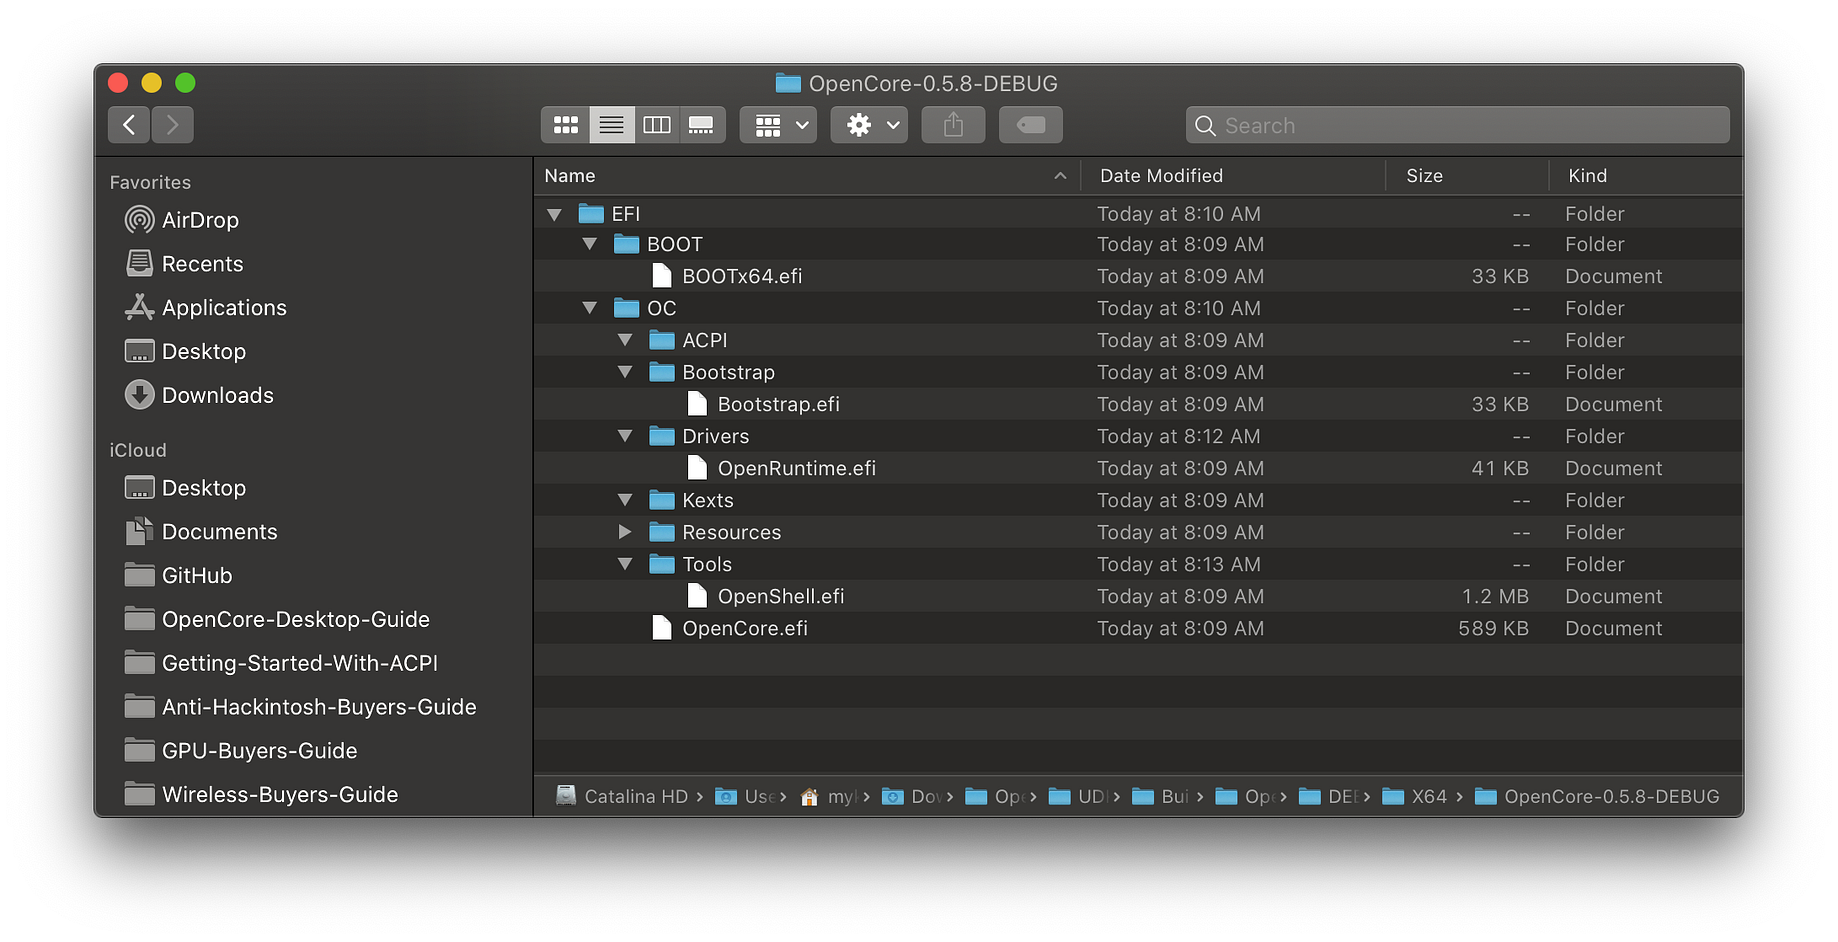This screenshot has width=1838, height=942.
Task: Click the home folder in the path bar
Action: coord(828,796)
